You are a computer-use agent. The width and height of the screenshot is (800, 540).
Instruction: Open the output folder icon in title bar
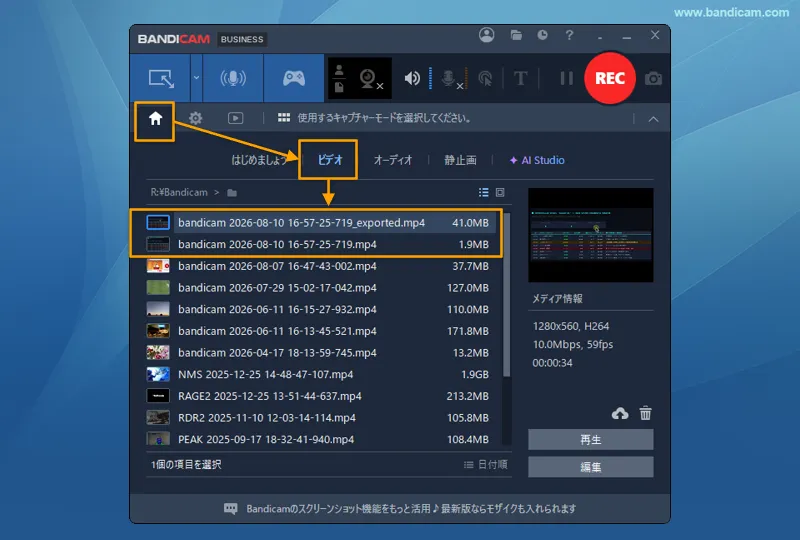516,35
